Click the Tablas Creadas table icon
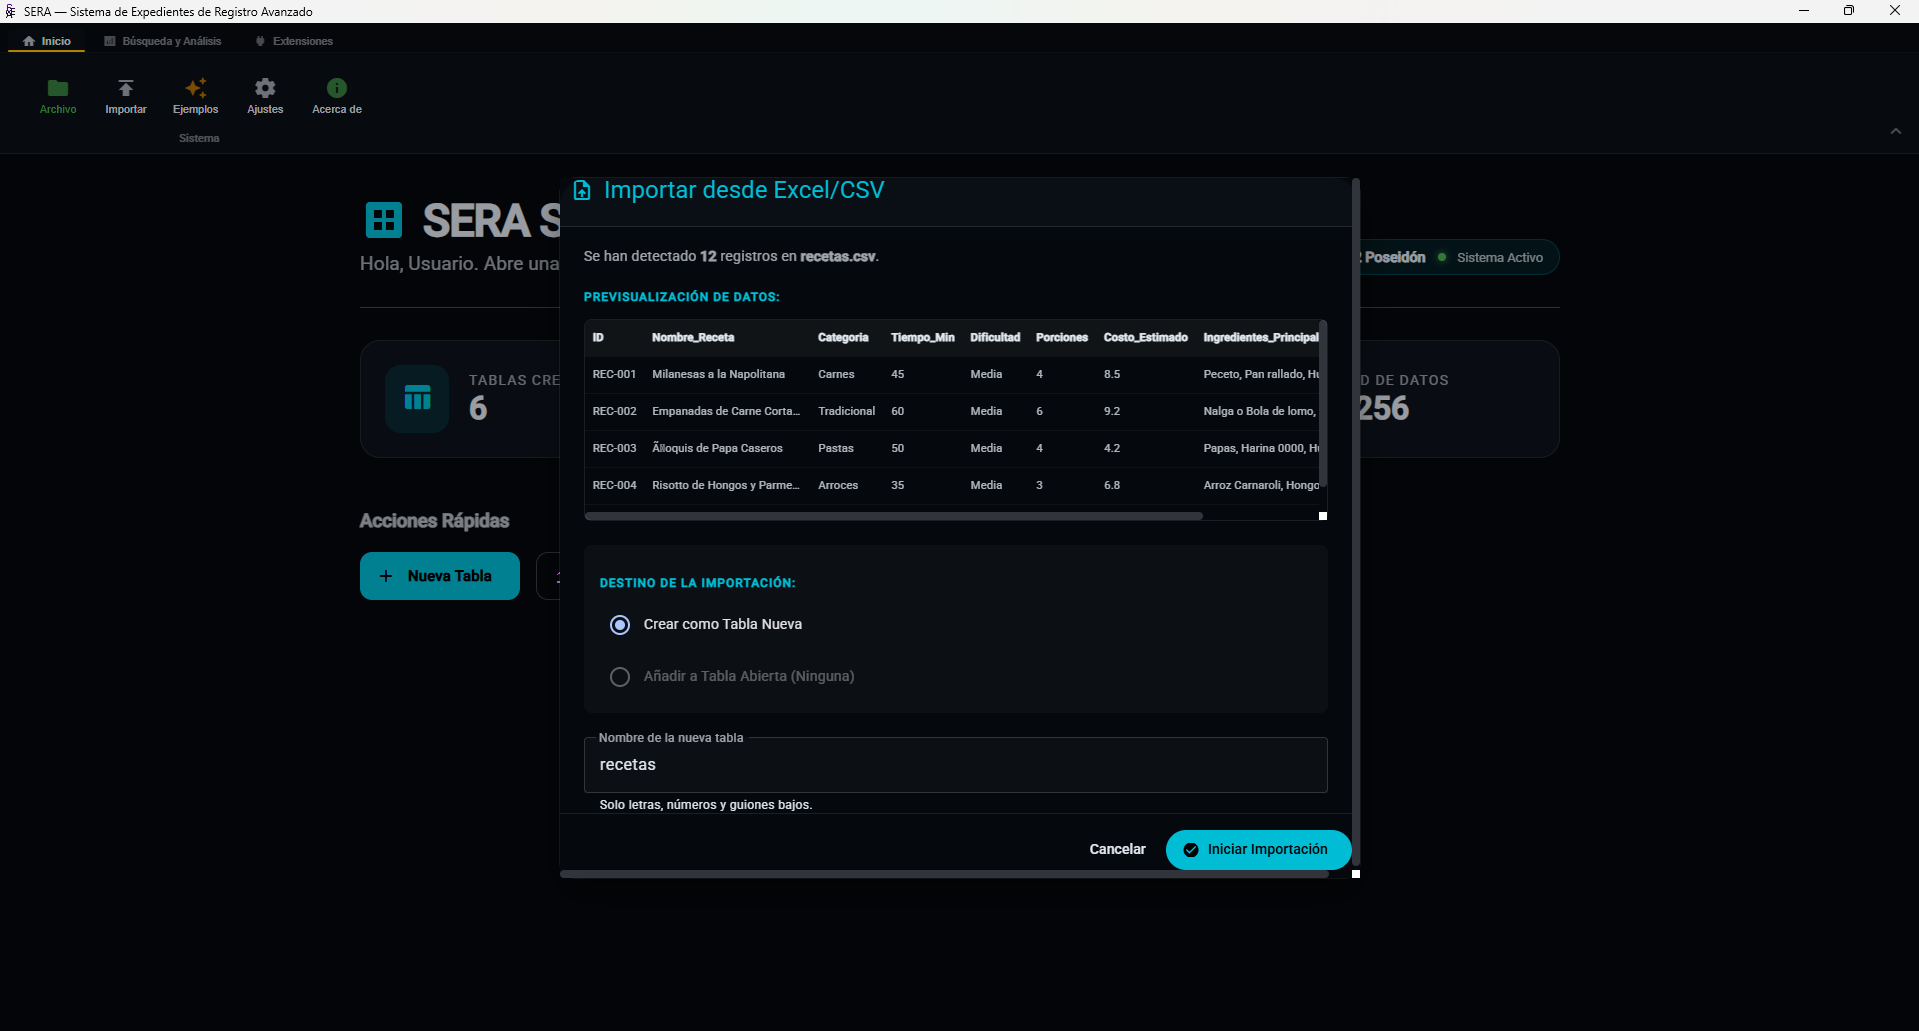 [417, 399]
